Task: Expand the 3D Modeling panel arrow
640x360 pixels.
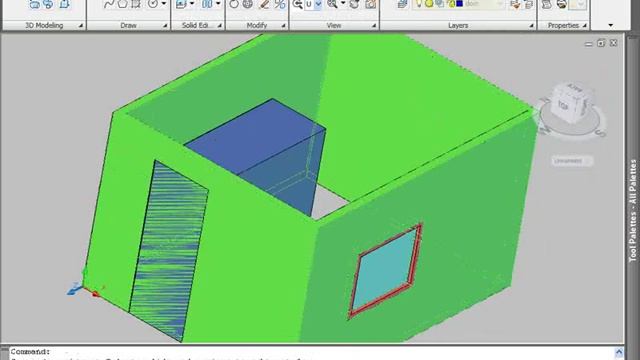Action: 81,26
